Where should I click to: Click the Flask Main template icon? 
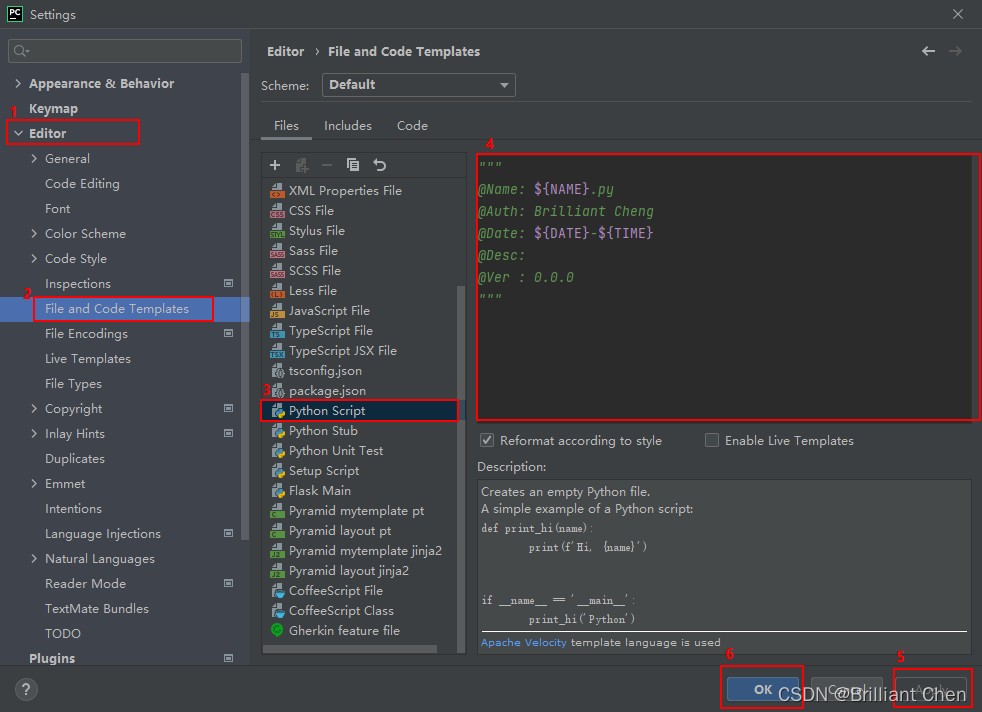277,490
